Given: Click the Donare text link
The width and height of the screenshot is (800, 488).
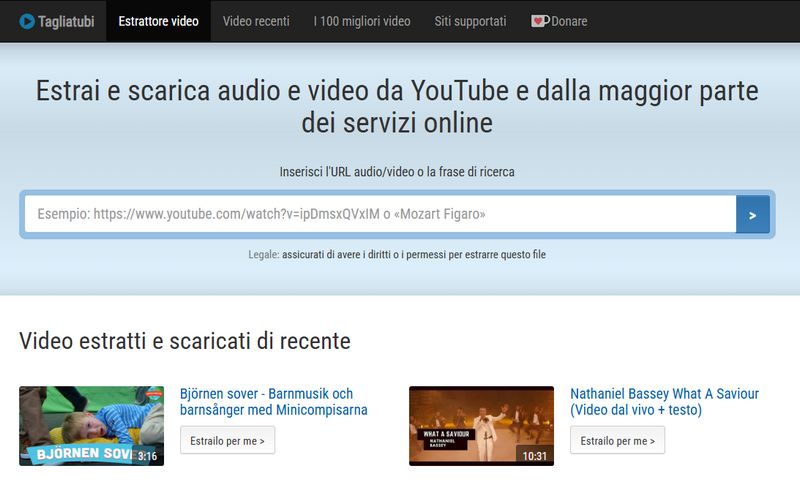Looking at the screenshot, I should click(568, 21).
